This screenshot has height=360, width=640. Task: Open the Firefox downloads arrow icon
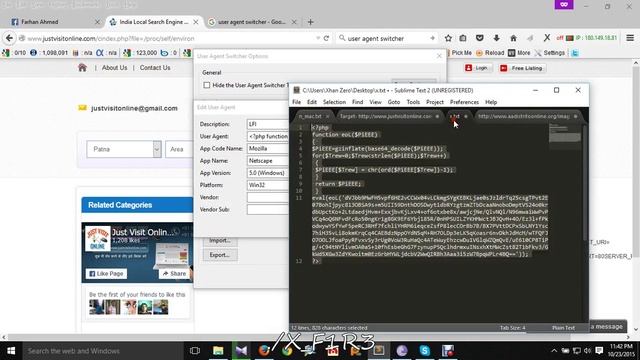point(496,38)
